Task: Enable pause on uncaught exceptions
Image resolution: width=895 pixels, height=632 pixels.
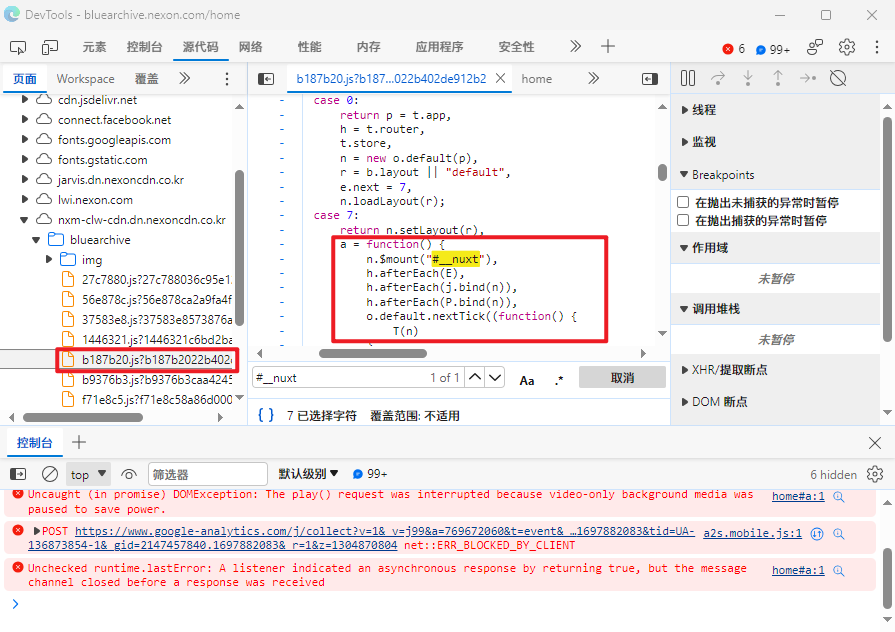Action: coord(684,203)
